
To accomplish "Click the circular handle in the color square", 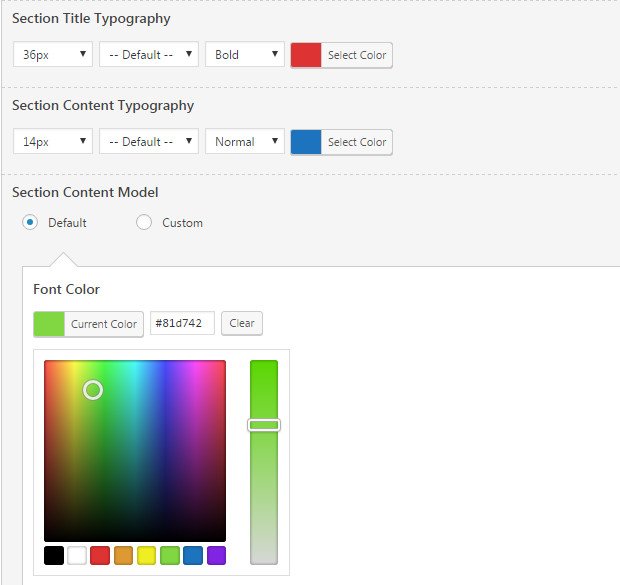I will click(93, 390).
